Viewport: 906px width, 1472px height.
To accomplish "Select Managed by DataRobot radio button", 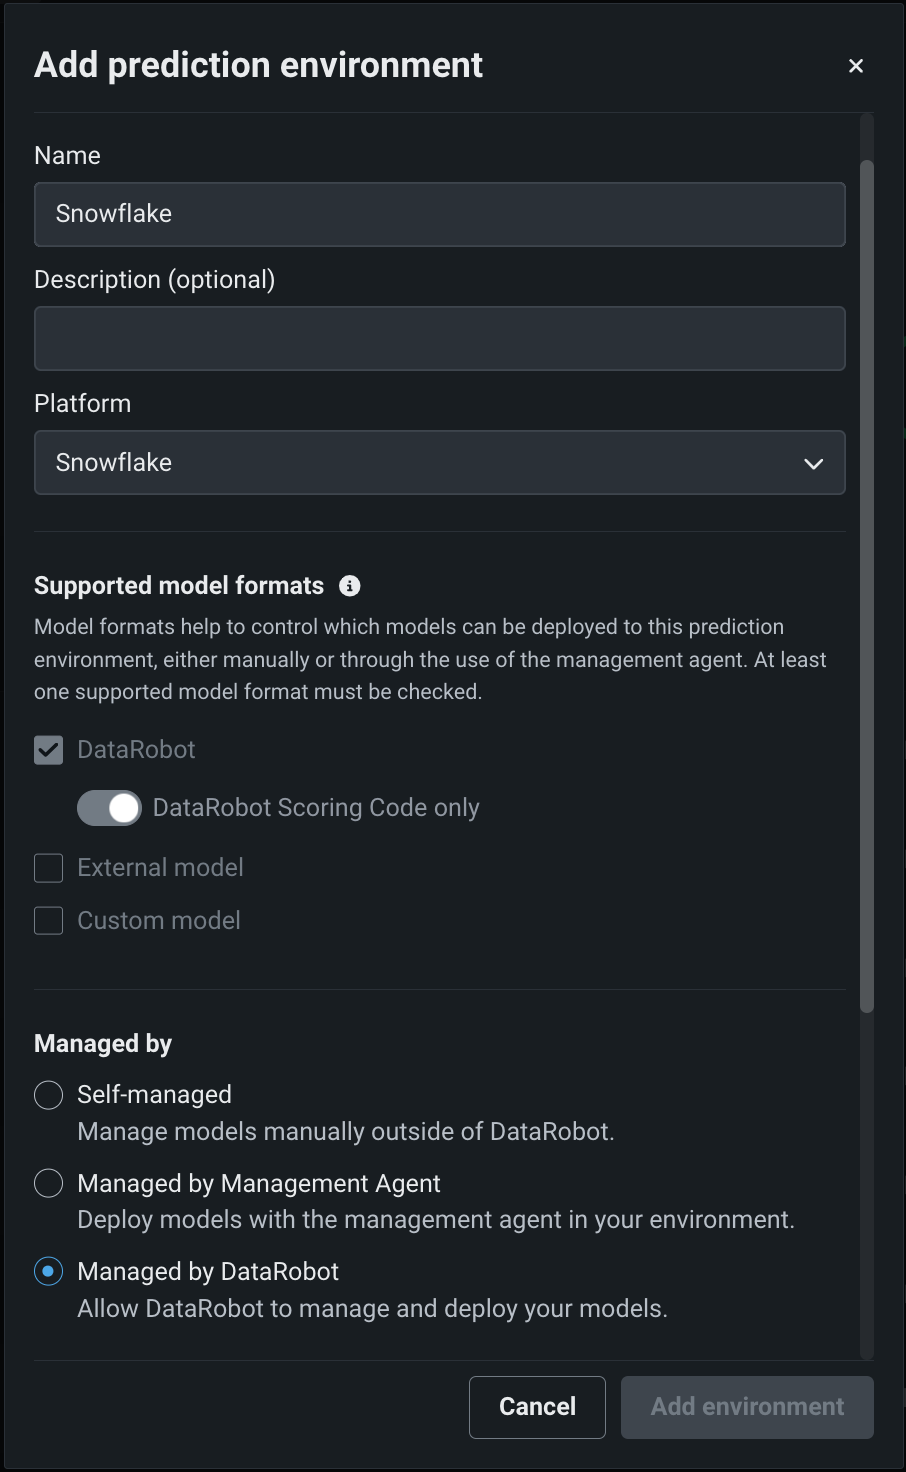I will pos(49,1272).
